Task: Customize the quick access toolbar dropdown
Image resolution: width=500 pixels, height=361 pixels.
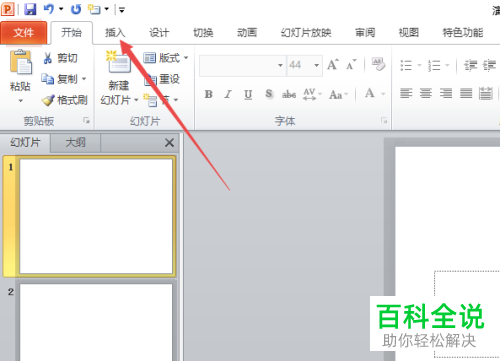Action: coord(122,10)
